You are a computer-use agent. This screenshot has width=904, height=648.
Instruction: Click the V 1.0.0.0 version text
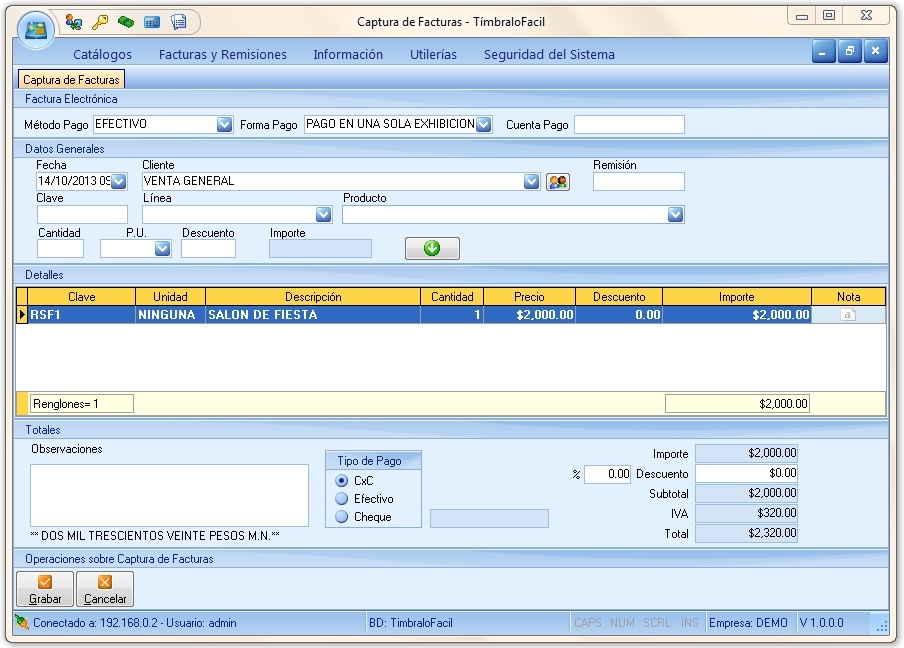coord(821,623)
